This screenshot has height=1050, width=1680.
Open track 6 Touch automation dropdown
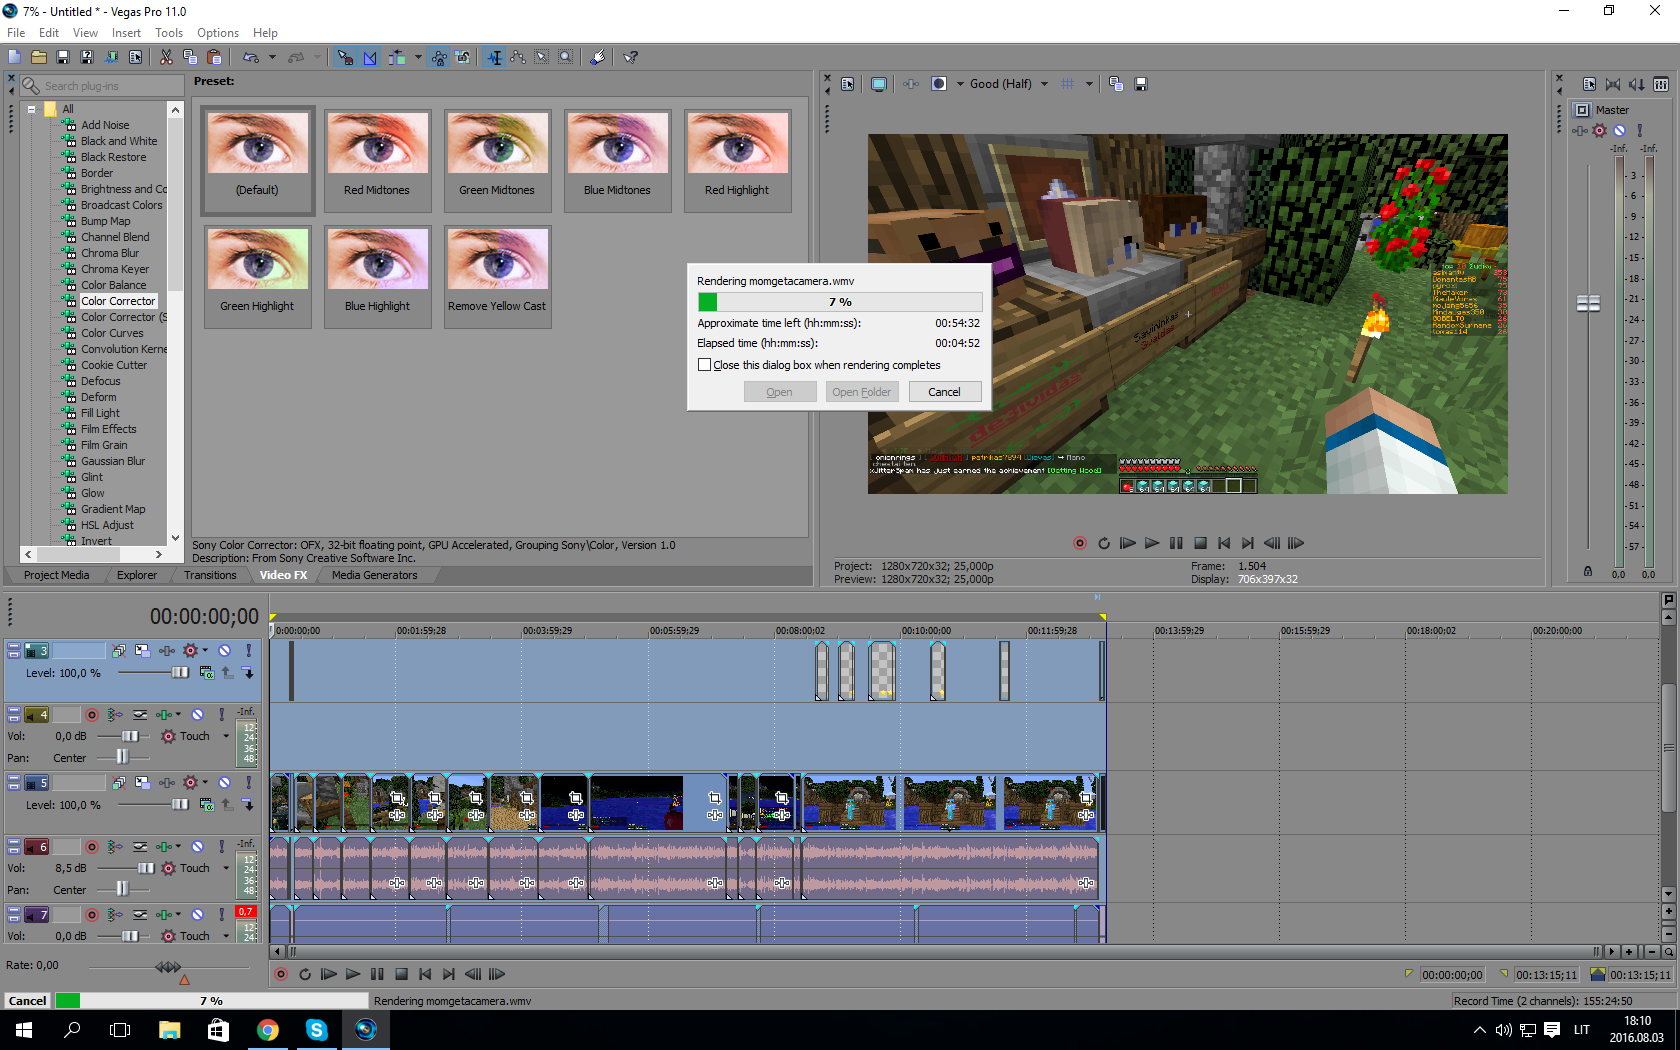click(x=226, y=868)
